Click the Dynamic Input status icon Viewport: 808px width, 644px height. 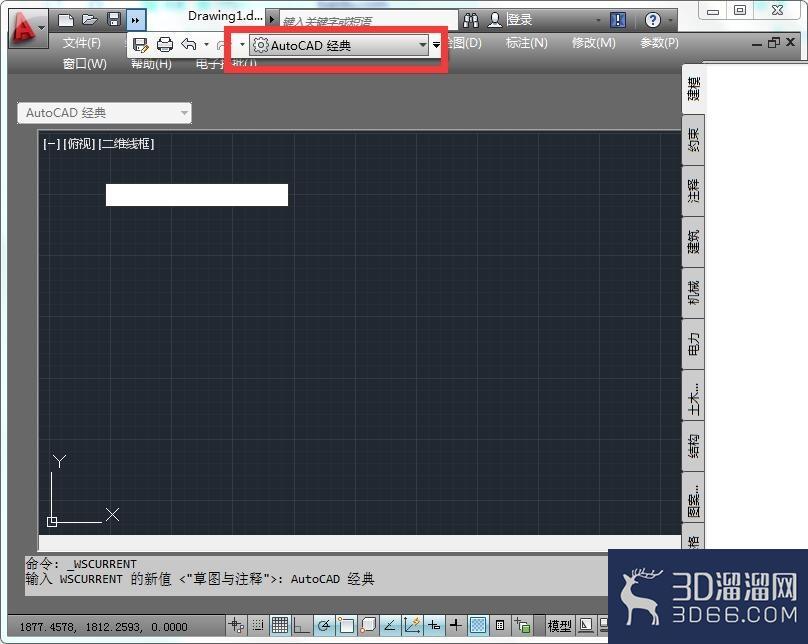434,625
